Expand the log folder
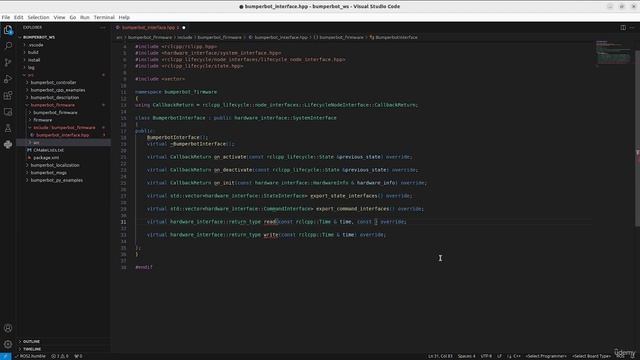 (31, 67)
